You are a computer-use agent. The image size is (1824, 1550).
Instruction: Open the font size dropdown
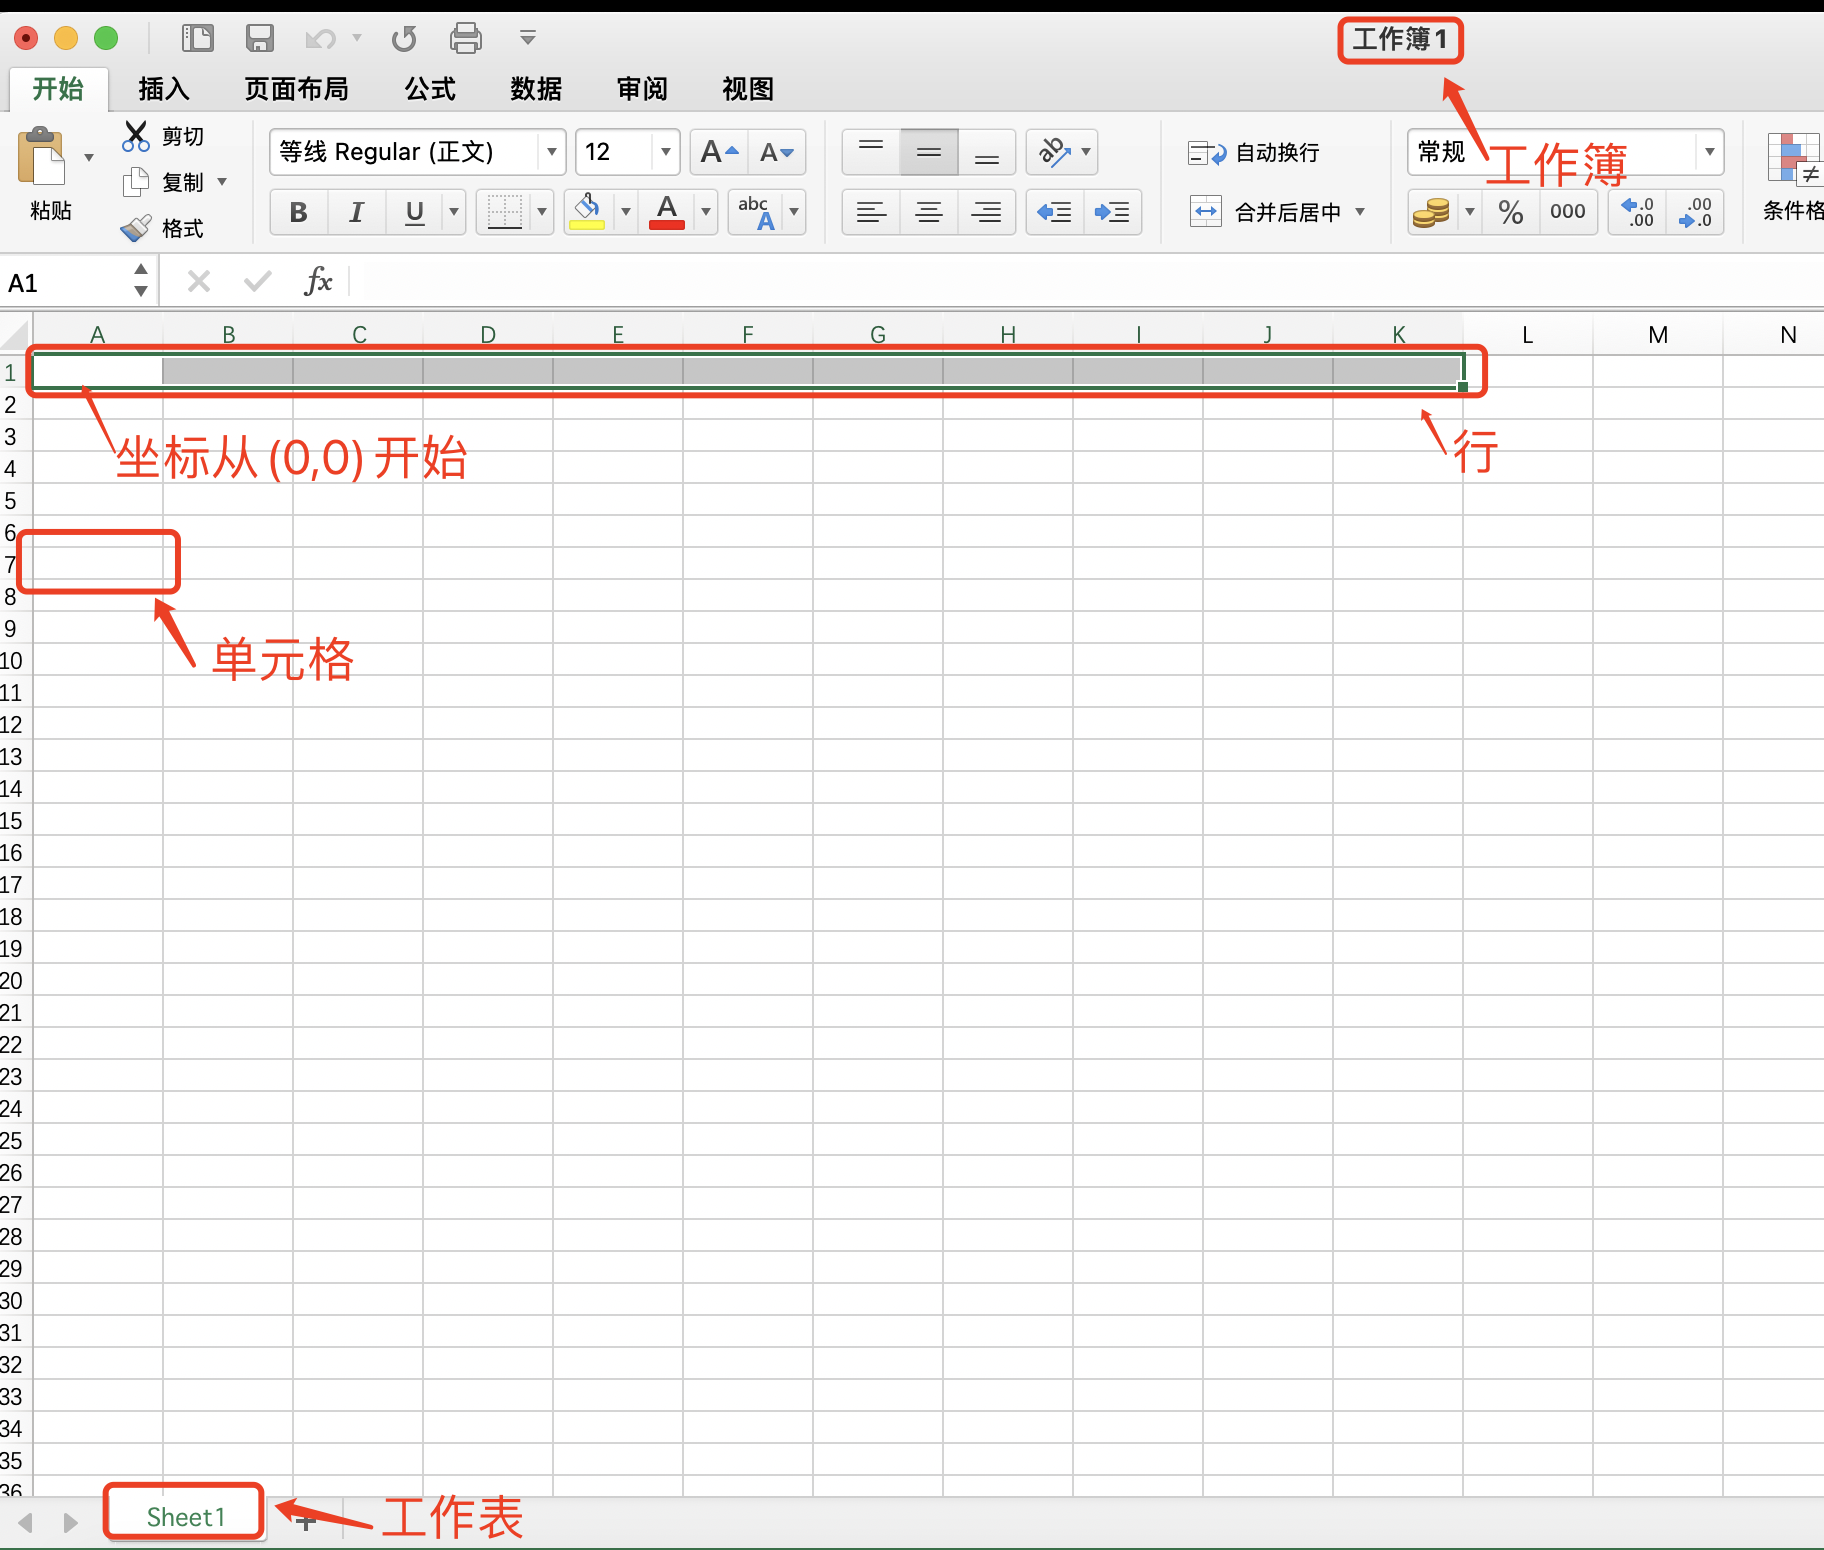(x=666, y=152)
